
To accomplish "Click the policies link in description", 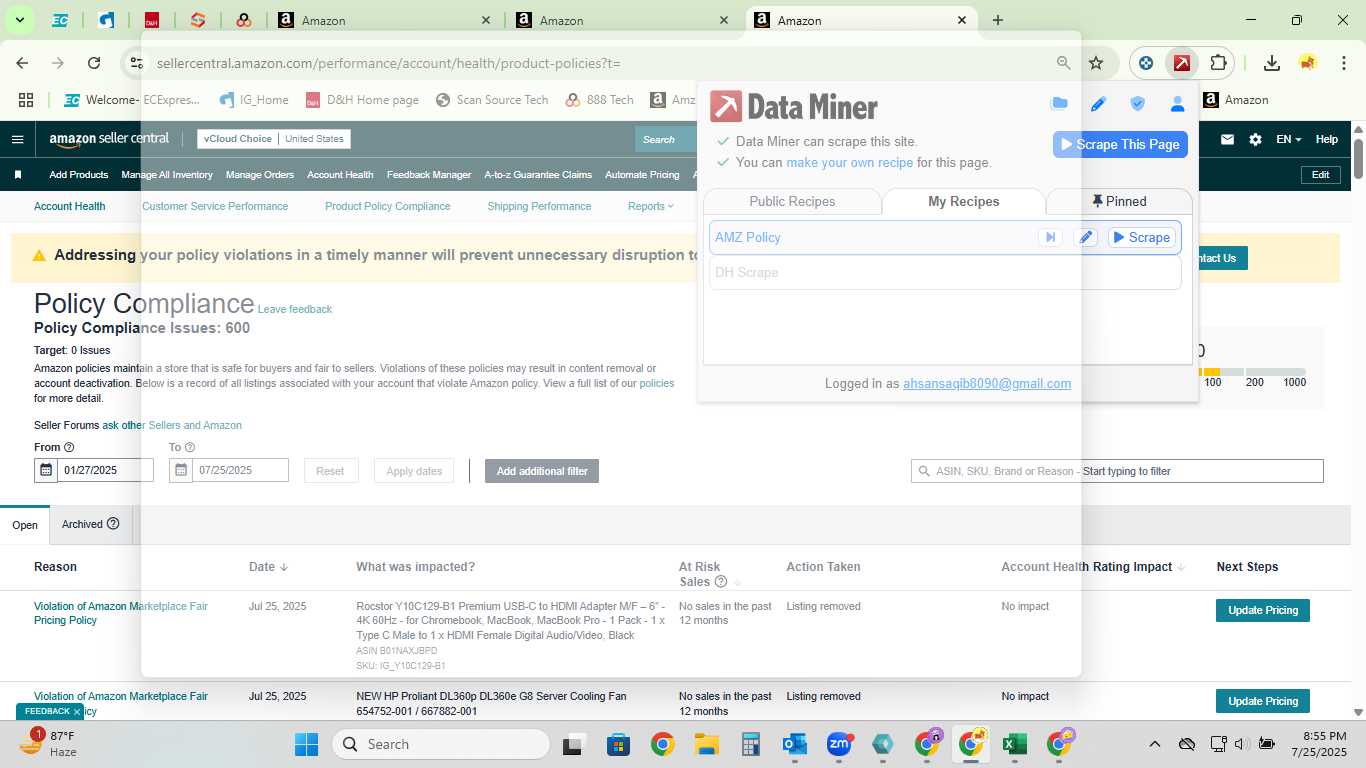I will click(x=657, y=383).
